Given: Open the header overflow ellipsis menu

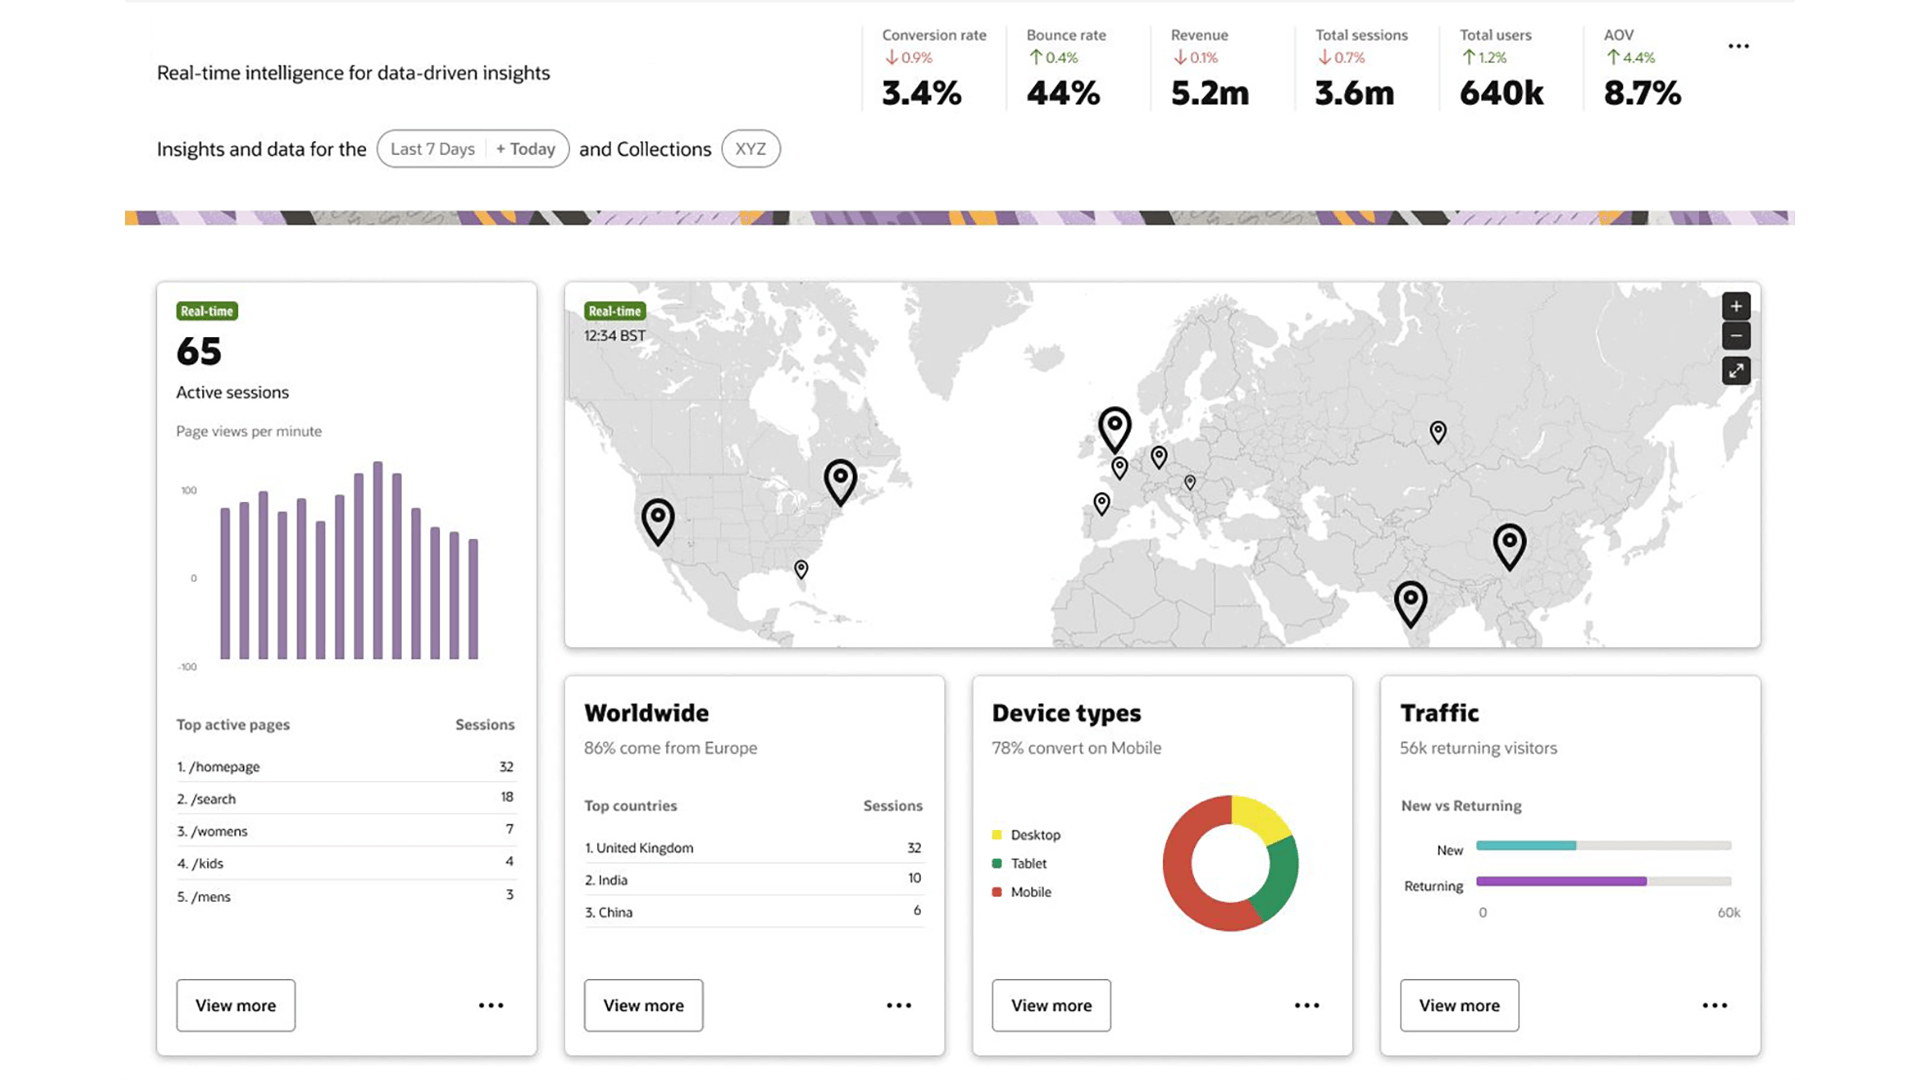Looking at the screenshot, I should point(1738,46).
